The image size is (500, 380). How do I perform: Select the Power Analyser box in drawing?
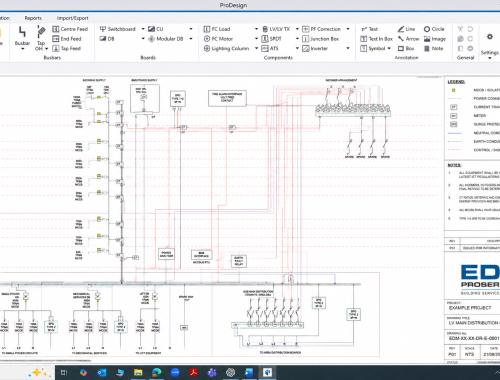[166, 254]
